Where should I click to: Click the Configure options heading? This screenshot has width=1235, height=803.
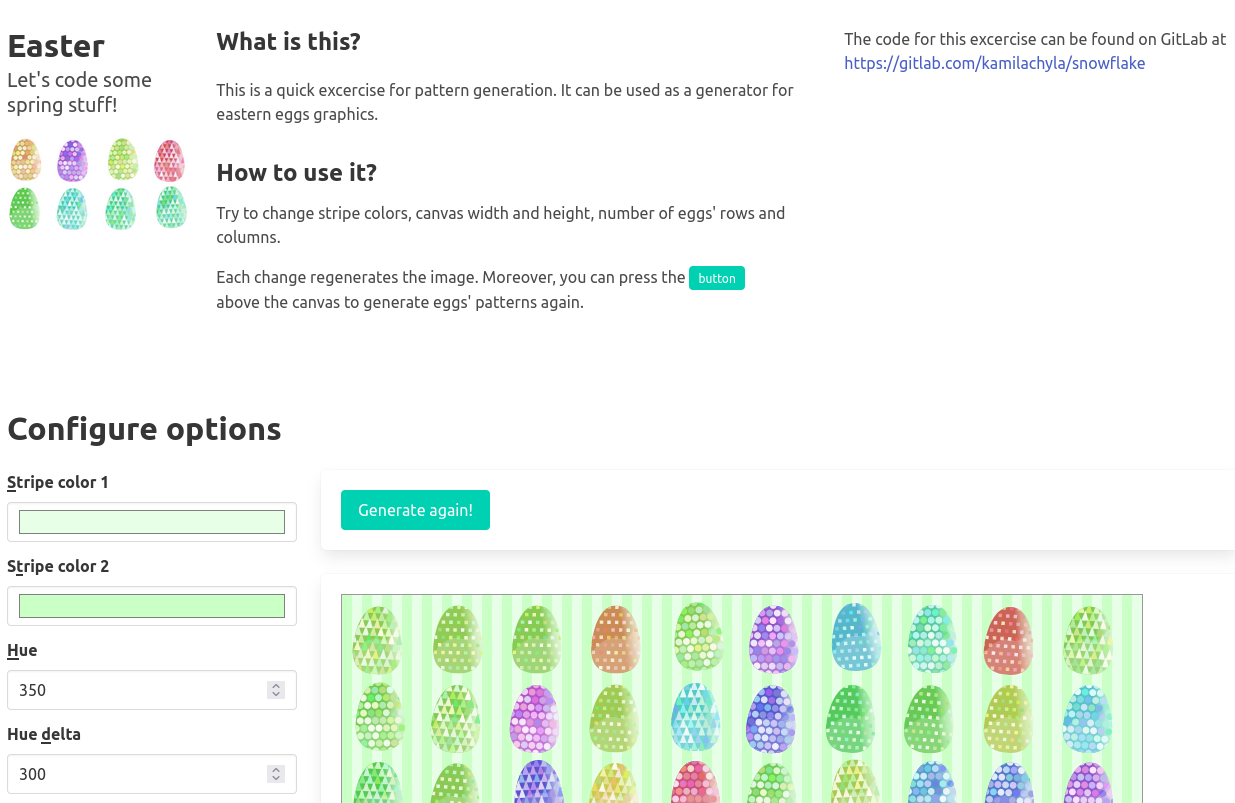143,429
